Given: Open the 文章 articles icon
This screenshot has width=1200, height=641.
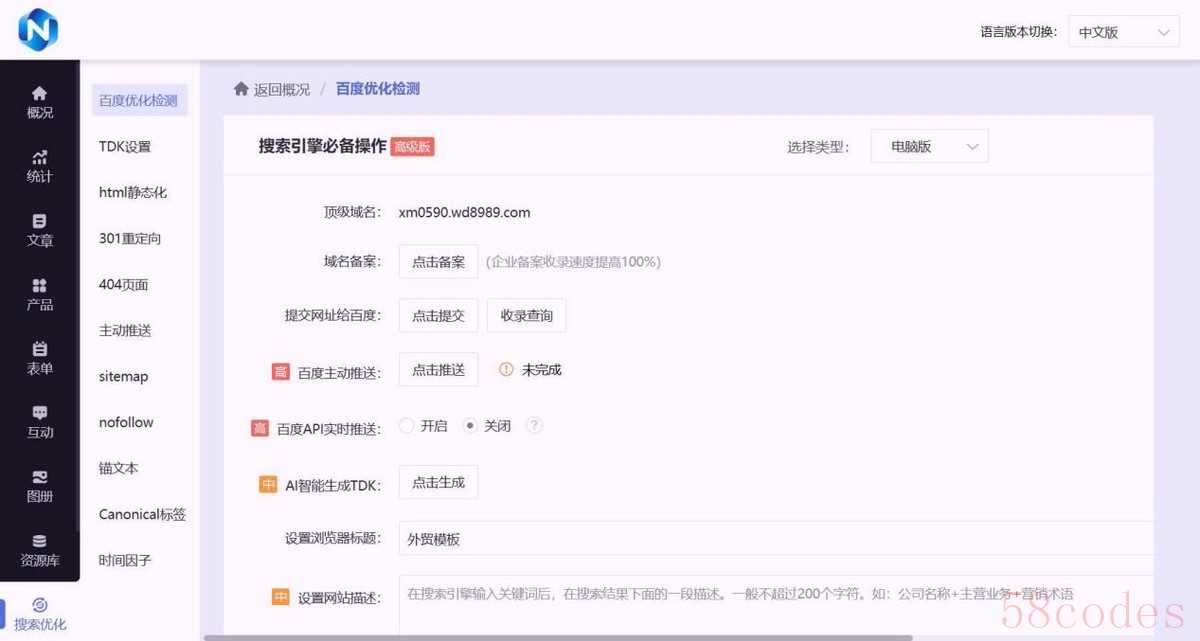Looking at the screenshot, I should (40, 221).
